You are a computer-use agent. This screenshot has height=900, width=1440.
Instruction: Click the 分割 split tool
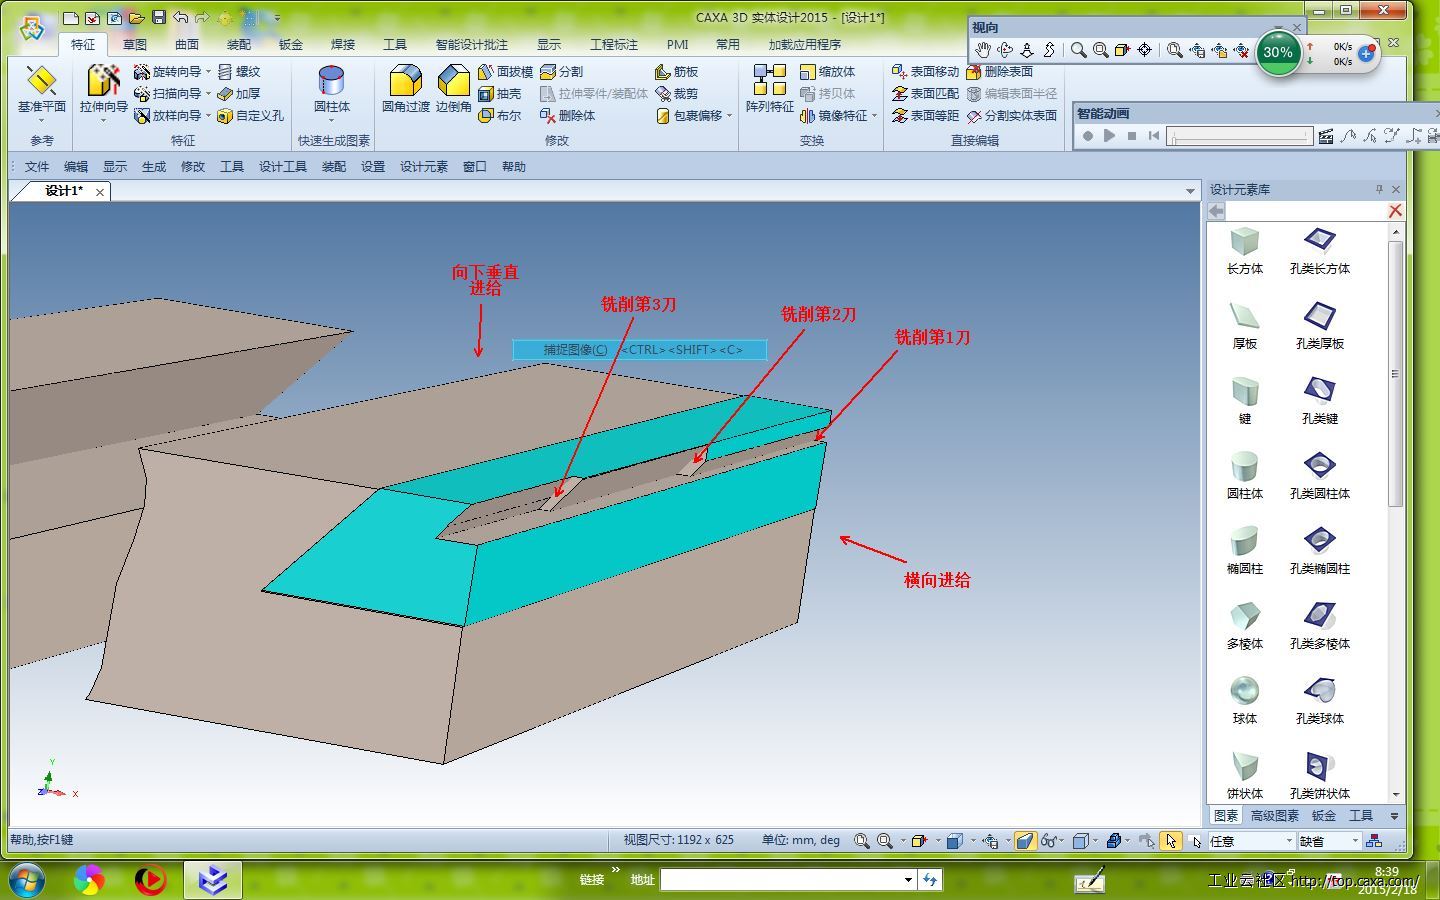coord(561,72)
